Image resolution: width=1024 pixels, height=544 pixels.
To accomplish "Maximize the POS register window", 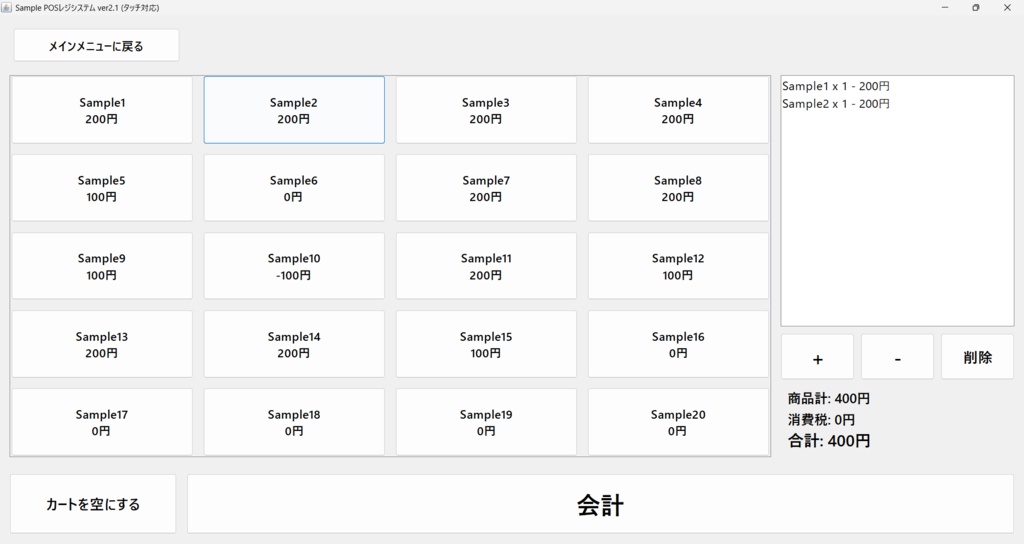I will tap(976, 7).
